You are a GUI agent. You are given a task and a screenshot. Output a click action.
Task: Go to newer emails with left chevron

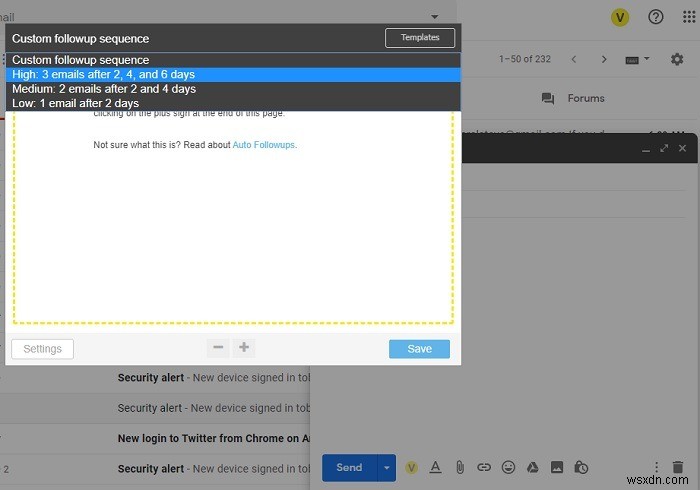574,59
